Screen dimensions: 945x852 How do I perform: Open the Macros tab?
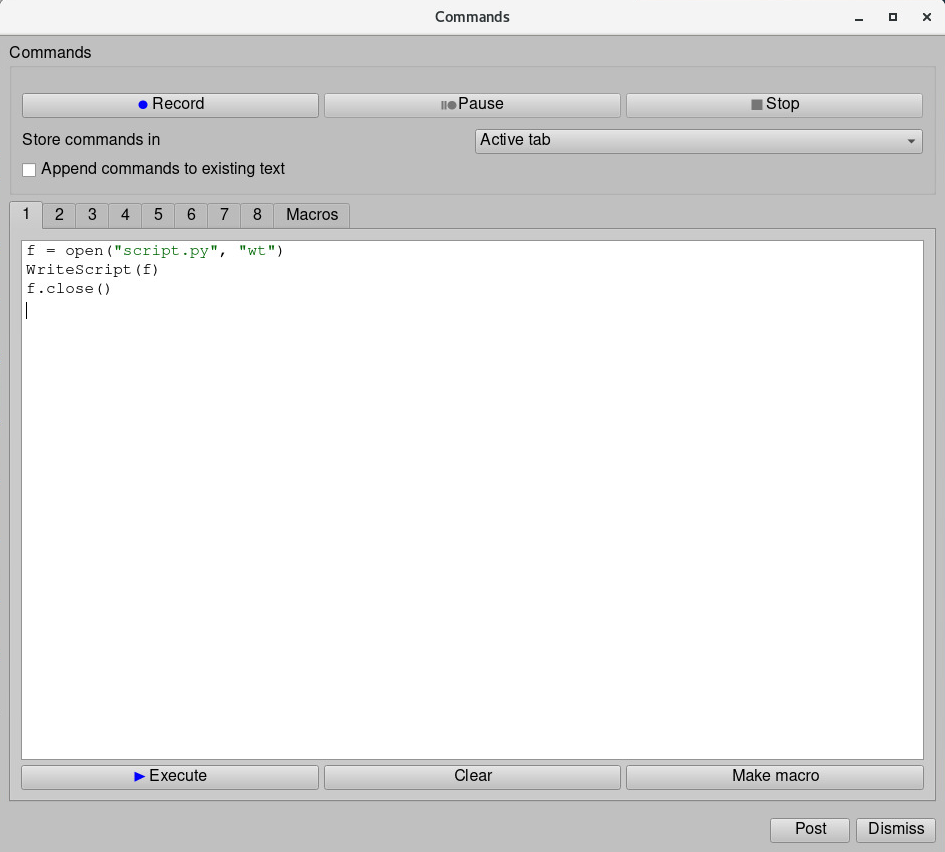[x=312, y=215]
